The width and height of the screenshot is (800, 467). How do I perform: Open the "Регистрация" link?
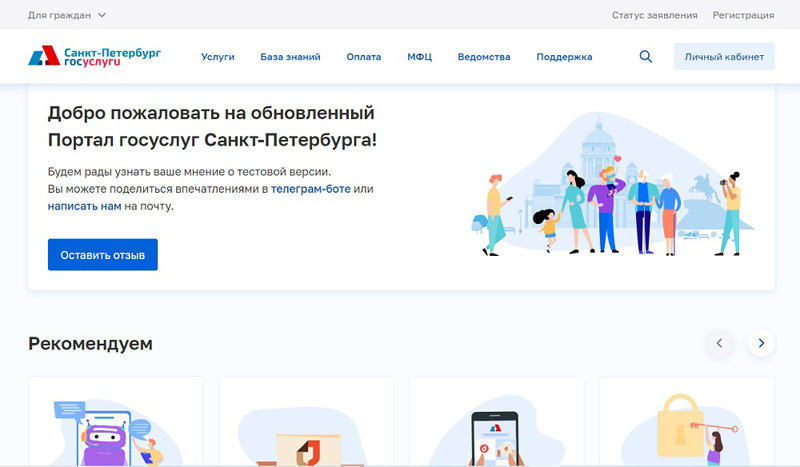743,15
